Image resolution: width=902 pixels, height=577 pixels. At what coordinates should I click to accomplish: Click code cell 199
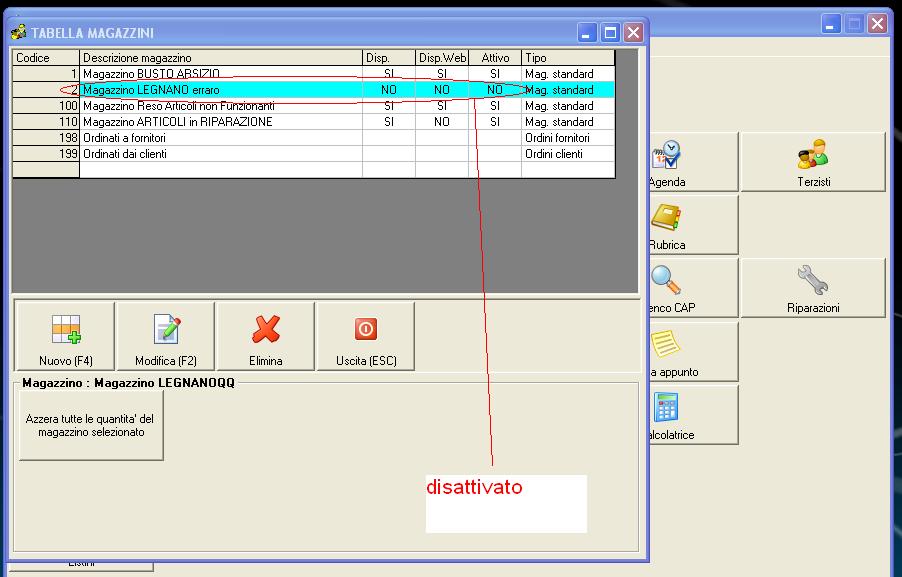tap(46, 154)
